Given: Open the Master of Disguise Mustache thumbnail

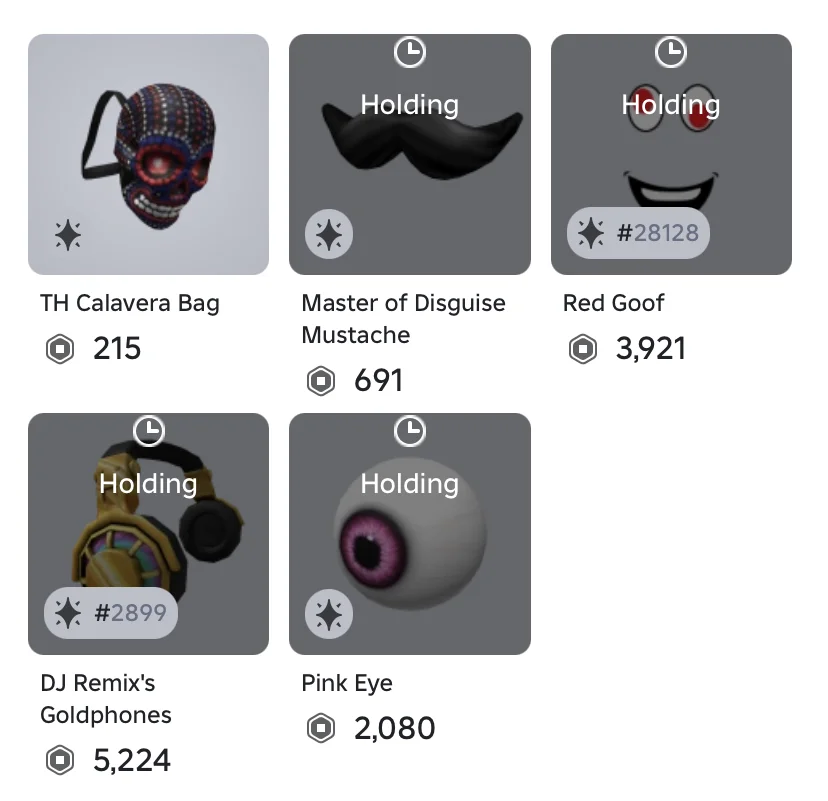Looking at the screenshot, I should pos(410,154).
